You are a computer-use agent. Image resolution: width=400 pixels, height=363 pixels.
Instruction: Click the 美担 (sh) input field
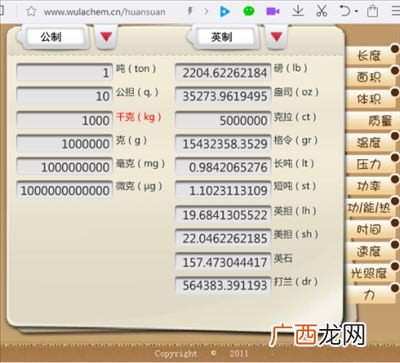223,238
